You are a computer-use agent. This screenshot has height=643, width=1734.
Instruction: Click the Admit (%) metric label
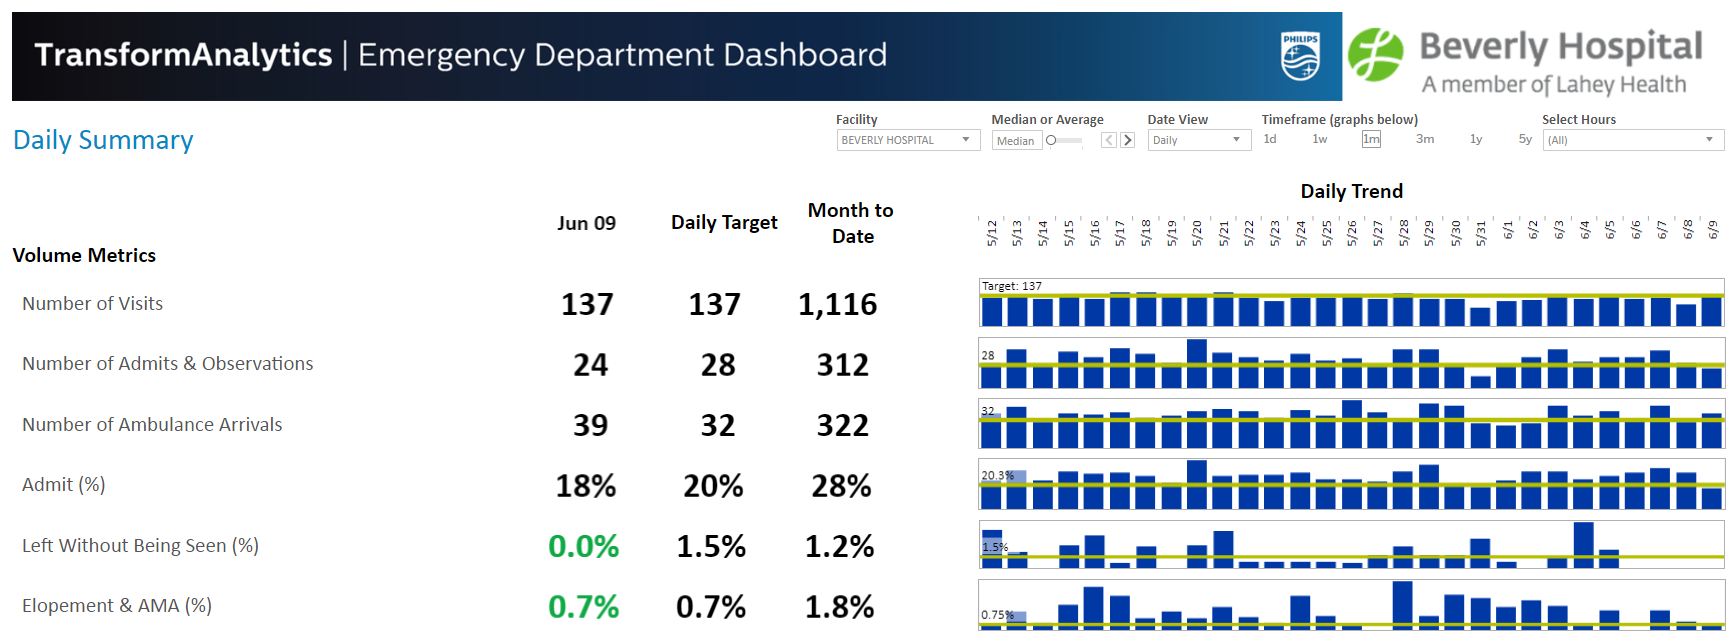click(x=63, y=484)
